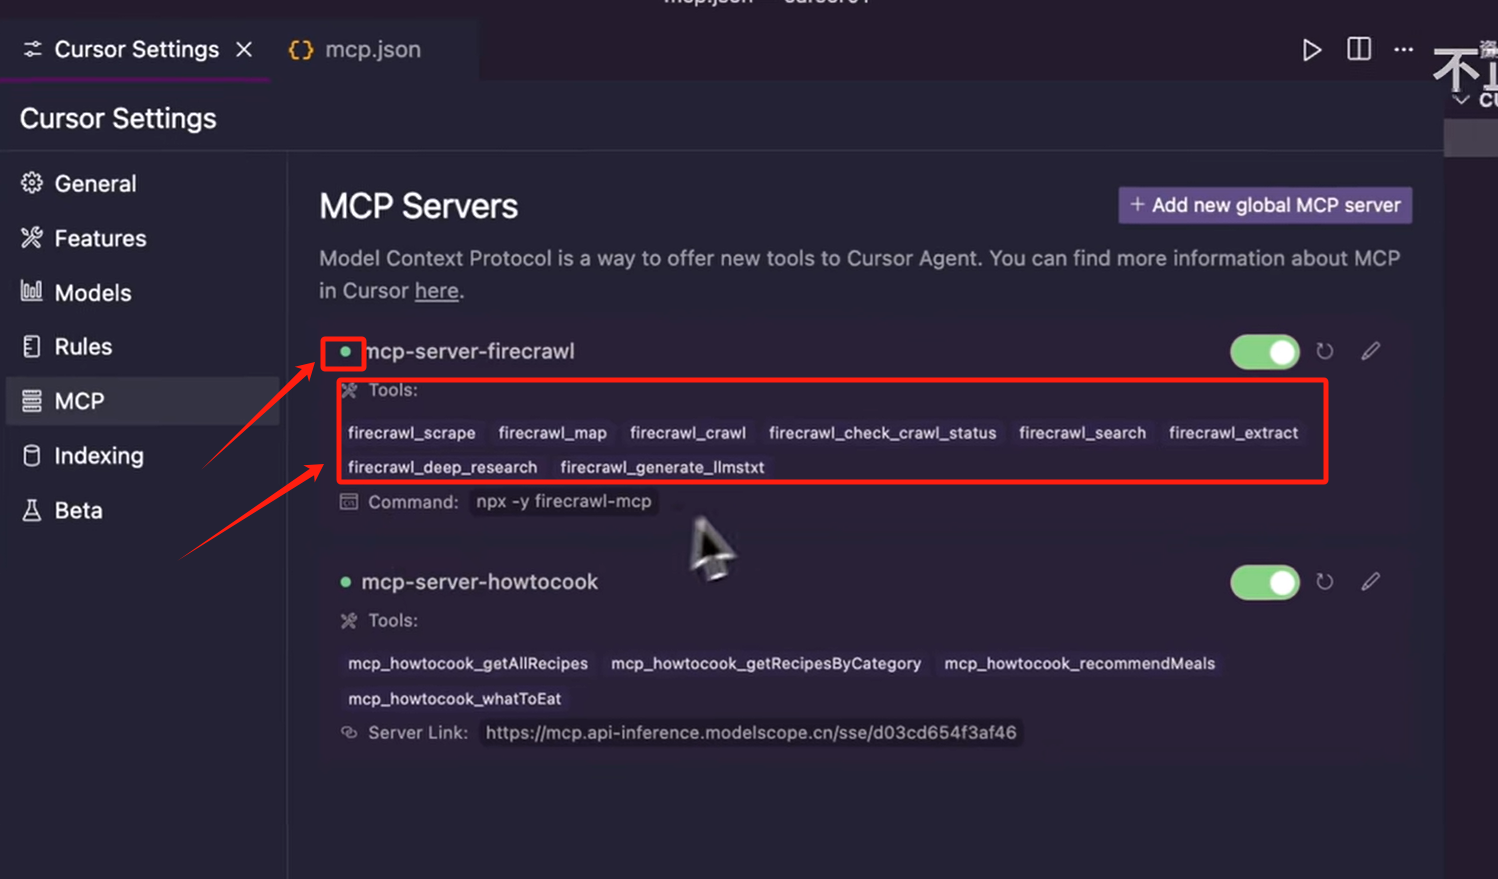Click the firecrawl_generate_llmstxt tool tag

pos(662,467)
